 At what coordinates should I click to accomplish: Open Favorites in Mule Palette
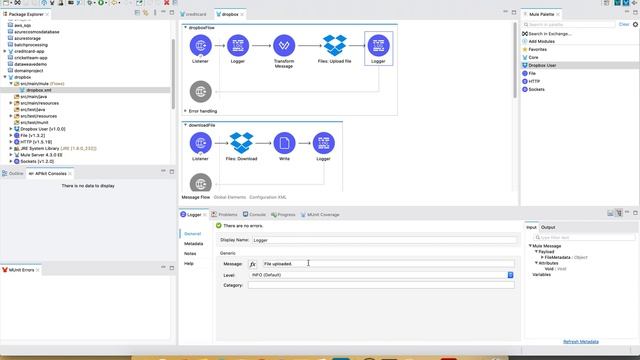pyautogui.click(x=537, y=49)
